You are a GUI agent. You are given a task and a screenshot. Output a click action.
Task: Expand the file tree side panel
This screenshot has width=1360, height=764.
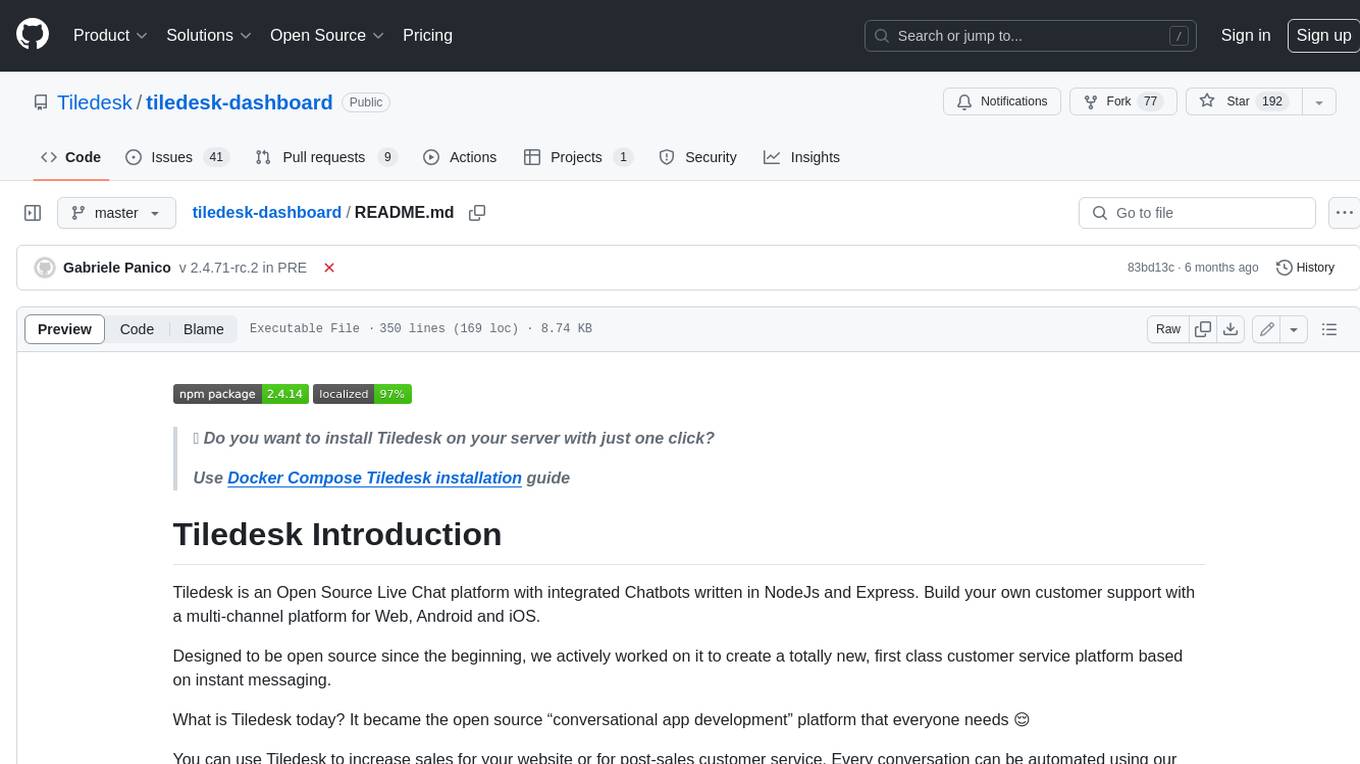coord(32,213)
